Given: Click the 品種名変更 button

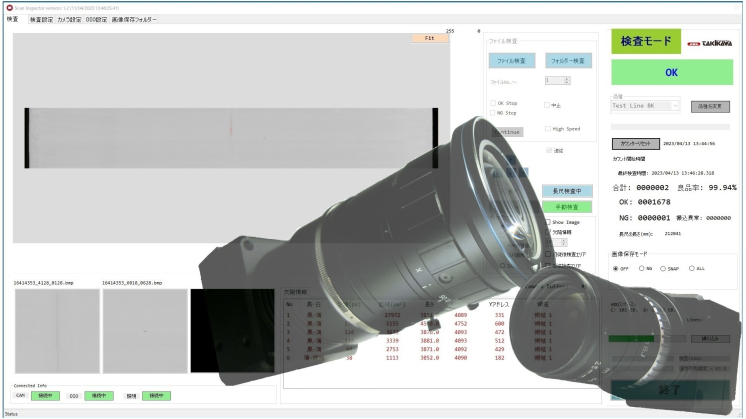Looking at the screenshot, I should tap(710, 107).
